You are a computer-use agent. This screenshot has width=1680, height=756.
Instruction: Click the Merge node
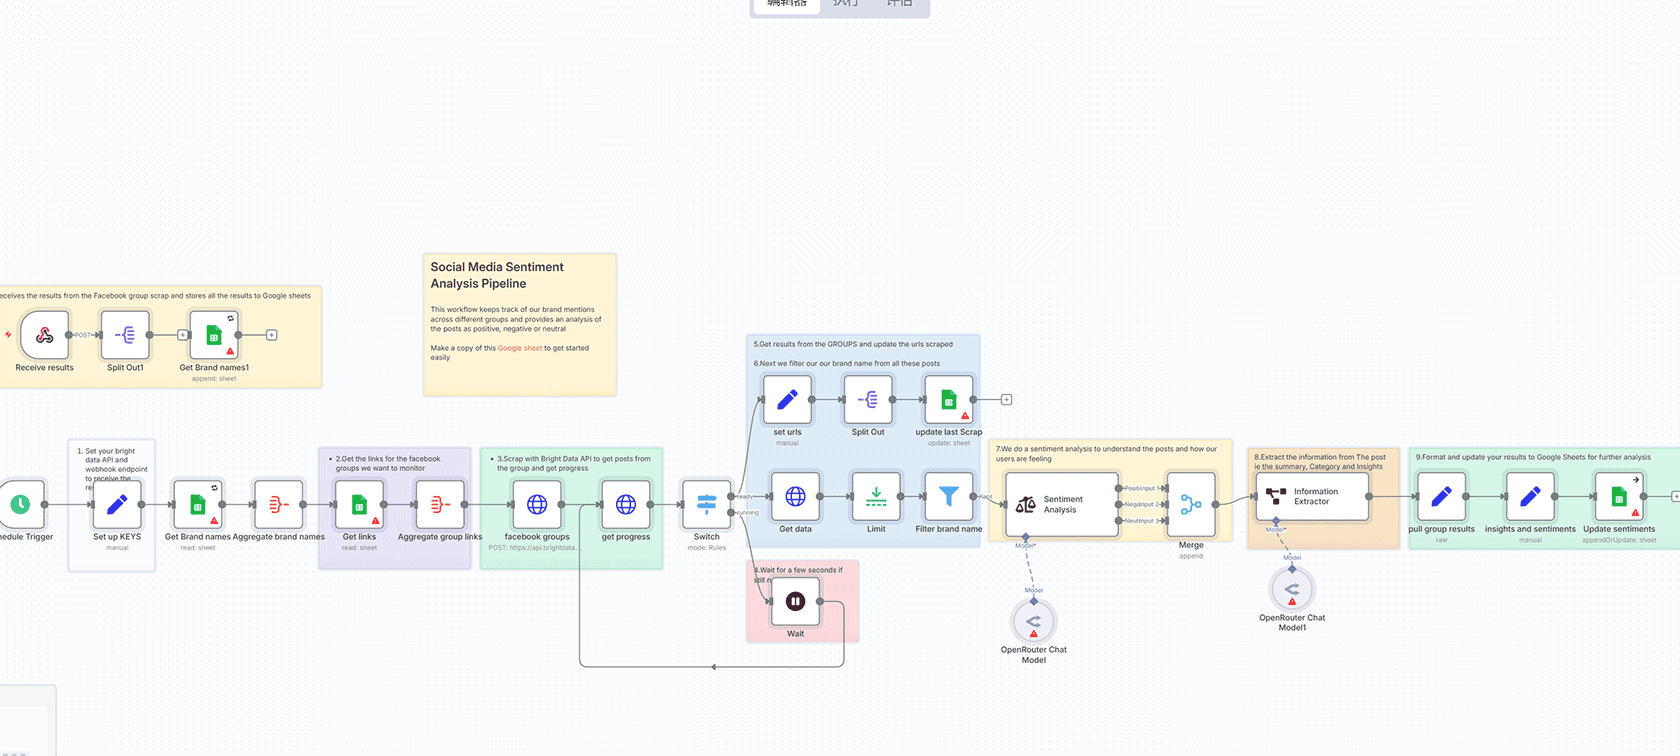click(1191, 505)
